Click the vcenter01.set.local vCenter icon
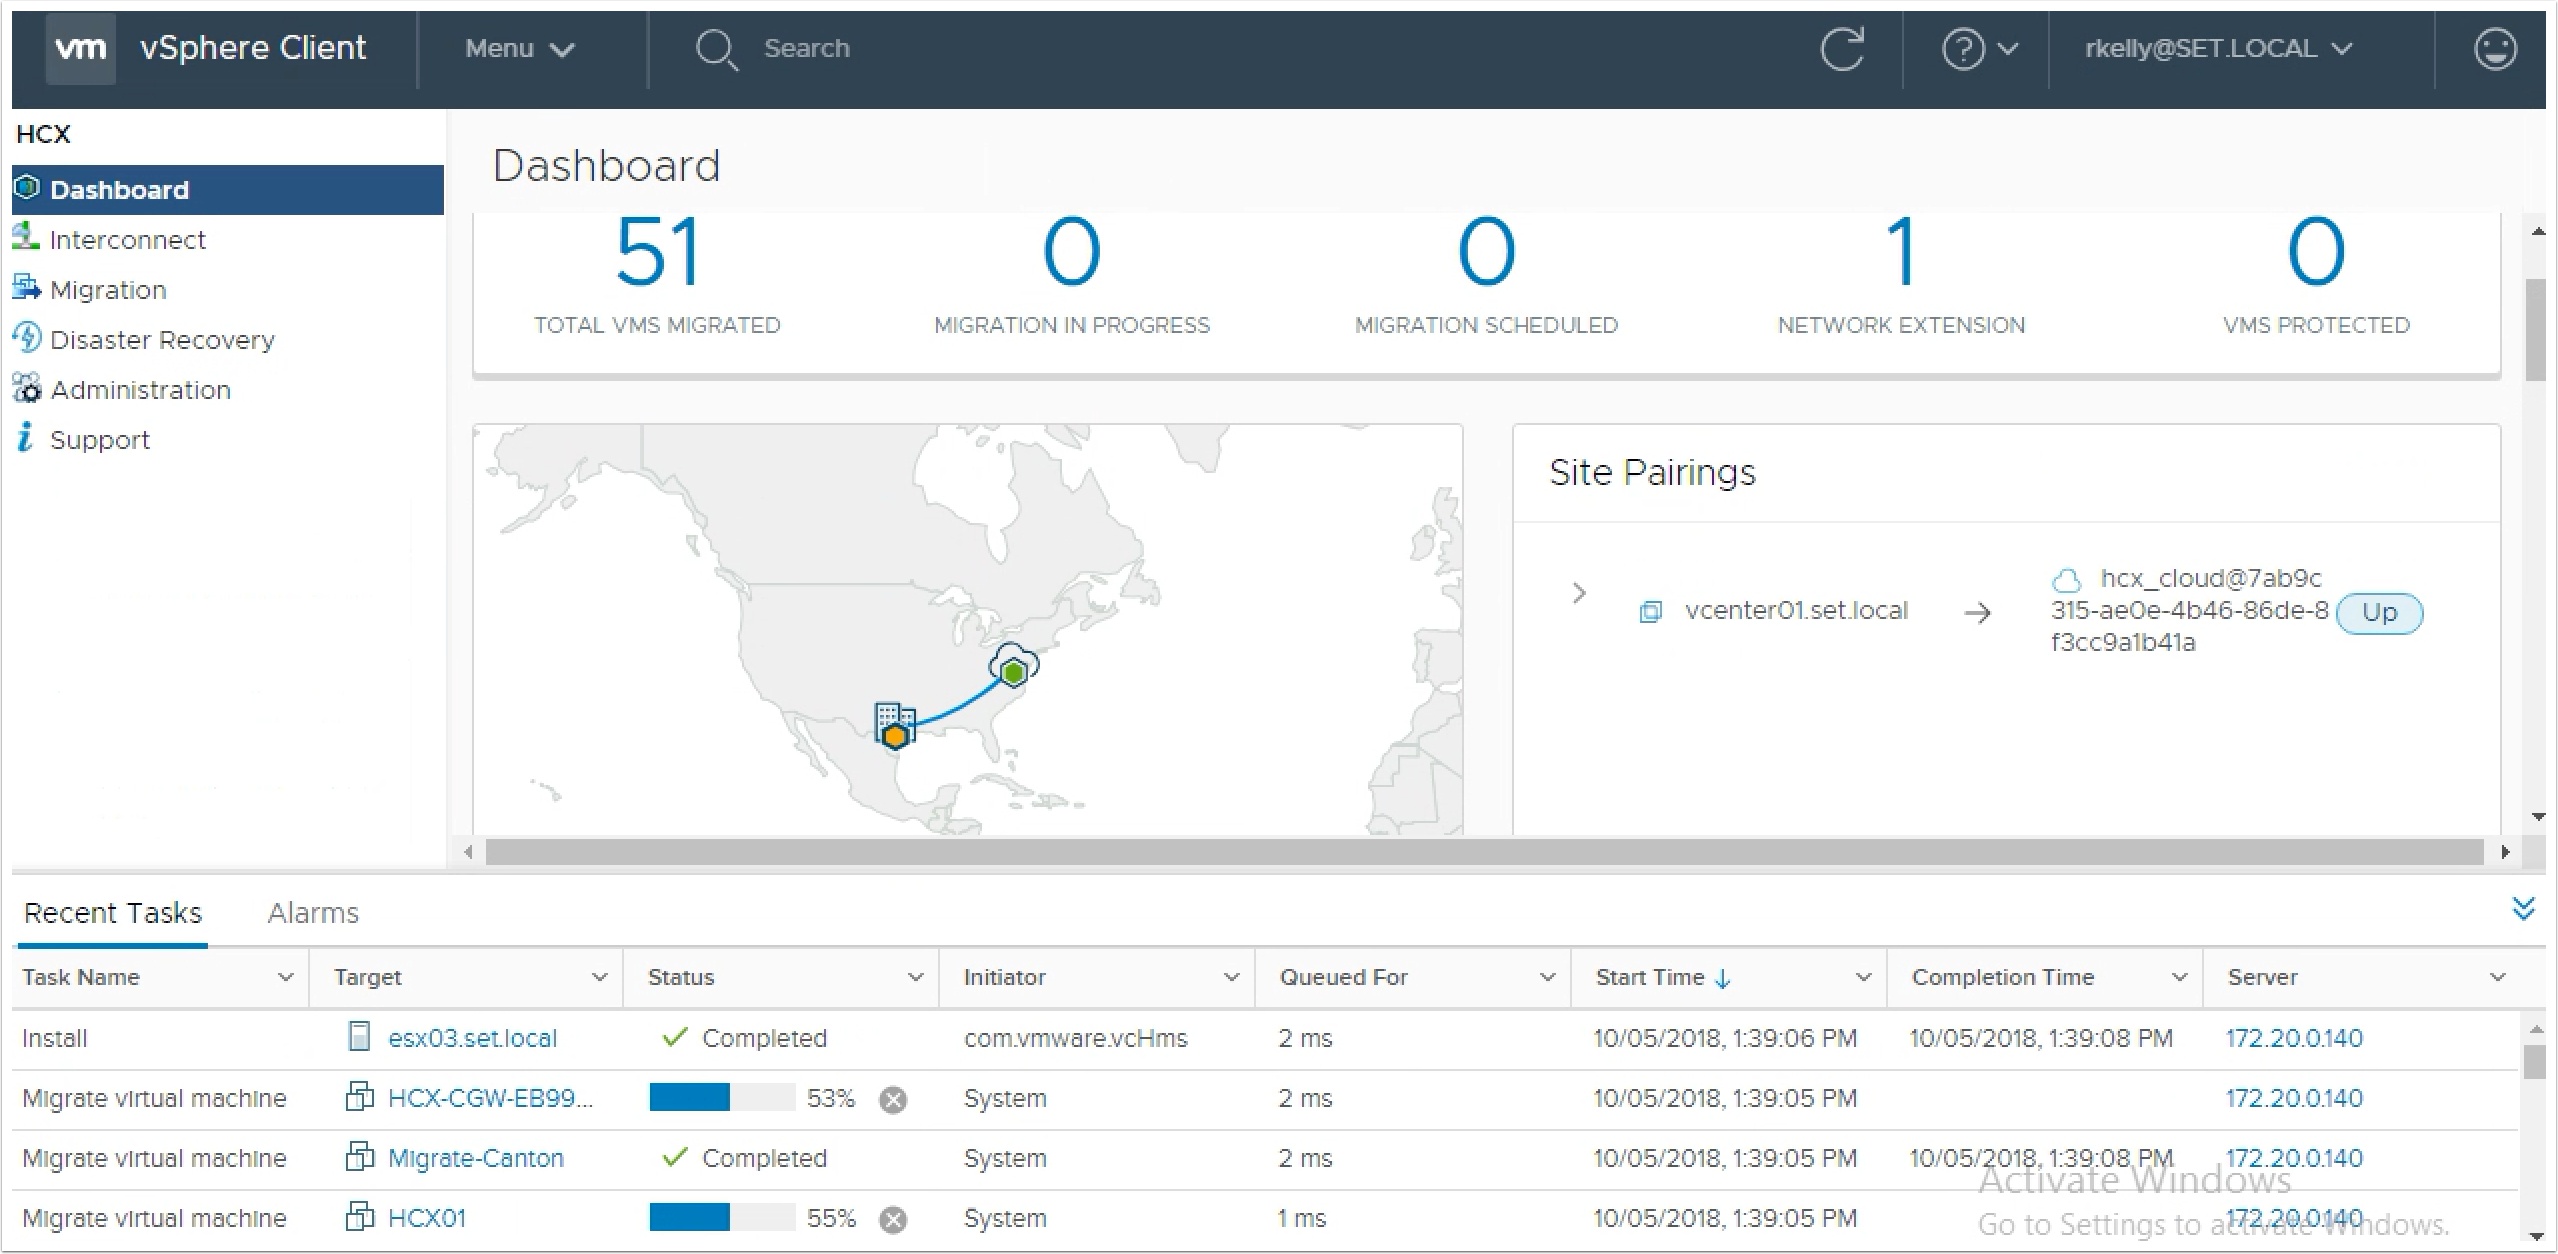Image resolution: width=2558 pixels, height=1254 pixels. pos(1650,612)
